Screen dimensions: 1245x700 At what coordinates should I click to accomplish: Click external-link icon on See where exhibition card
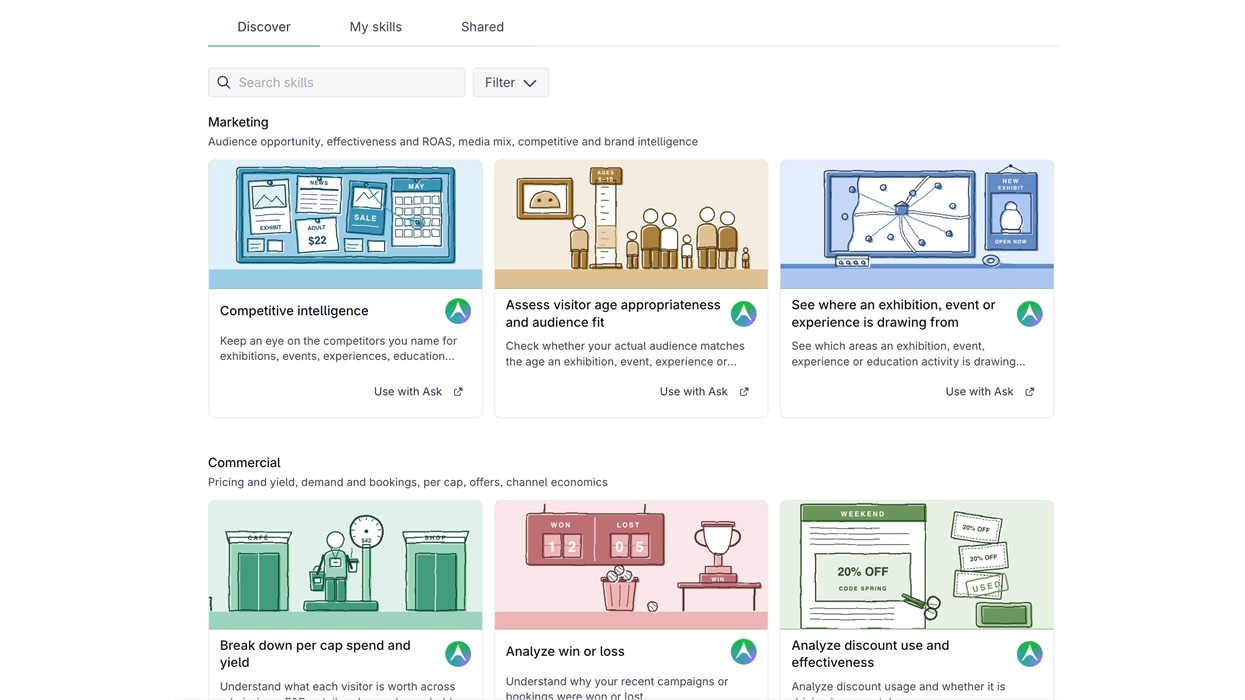click(1030, 392)
